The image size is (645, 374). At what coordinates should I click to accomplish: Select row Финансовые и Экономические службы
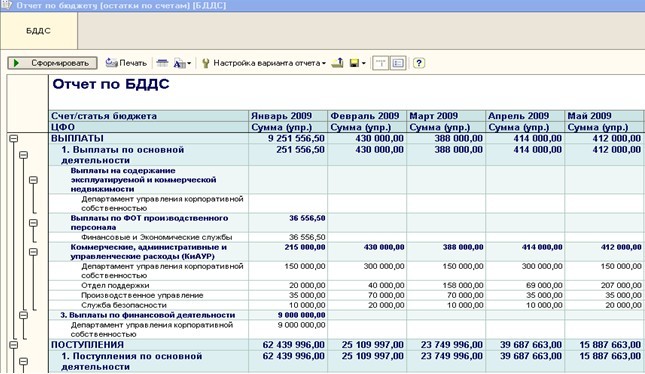click(157, 237)
